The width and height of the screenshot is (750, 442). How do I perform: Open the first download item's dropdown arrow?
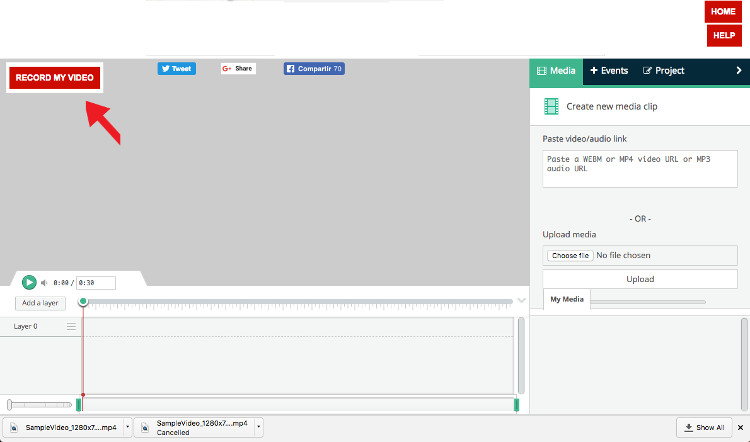126,427
